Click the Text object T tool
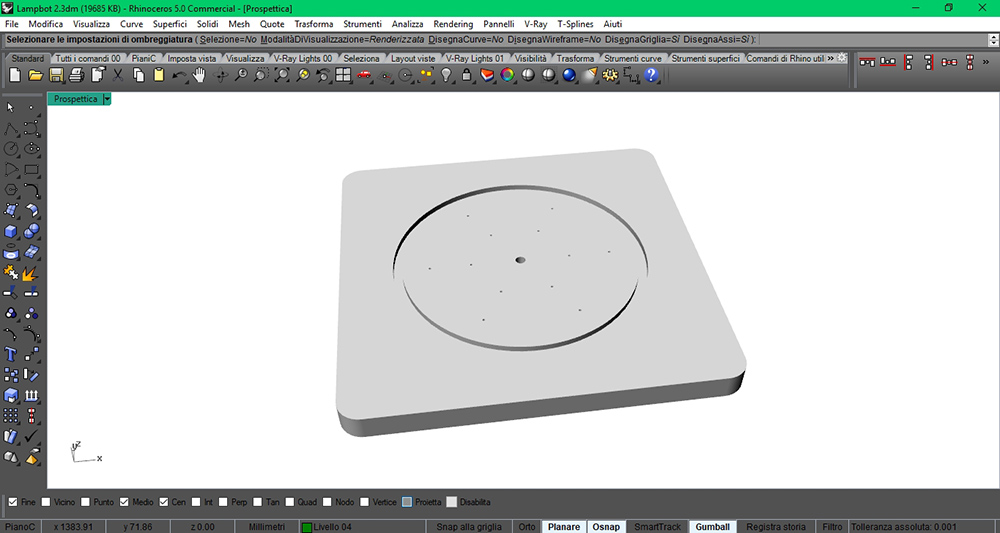Screen dimensions: 1000x533 coord(11,354)
